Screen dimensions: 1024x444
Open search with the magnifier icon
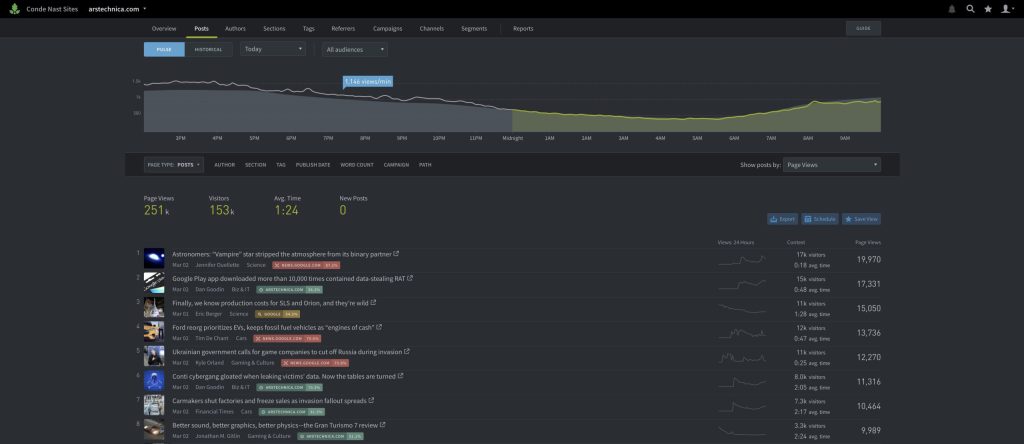click(970, 9)
